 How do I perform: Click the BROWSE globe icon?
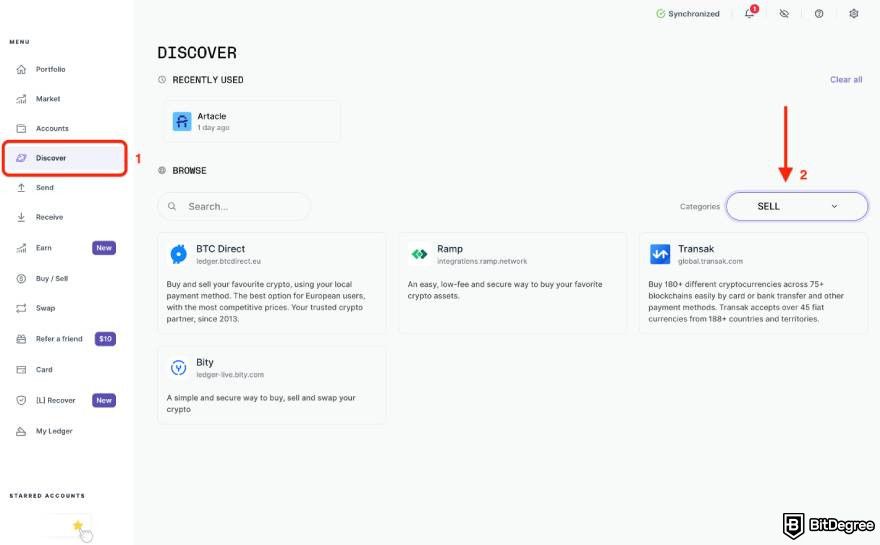162,171
